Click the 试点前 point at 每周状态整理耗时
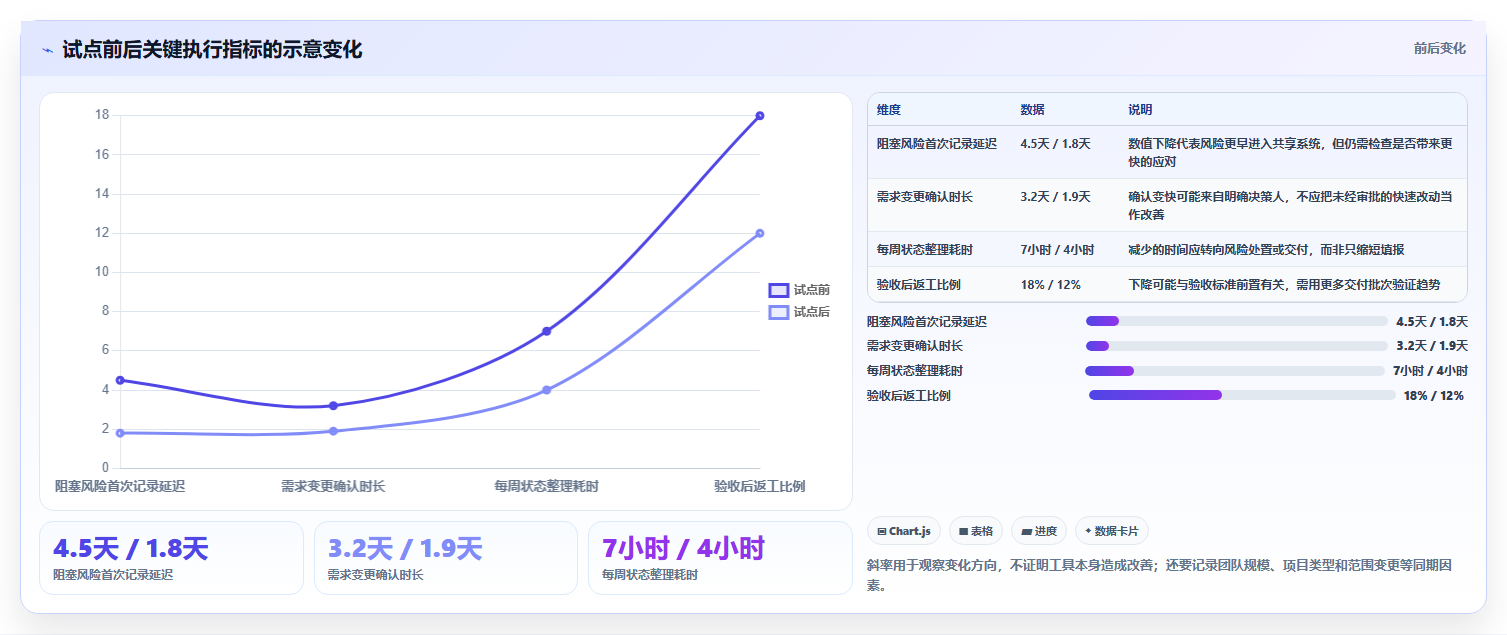The width and height of the screenshot is (1507, 635). coord(547,331)
